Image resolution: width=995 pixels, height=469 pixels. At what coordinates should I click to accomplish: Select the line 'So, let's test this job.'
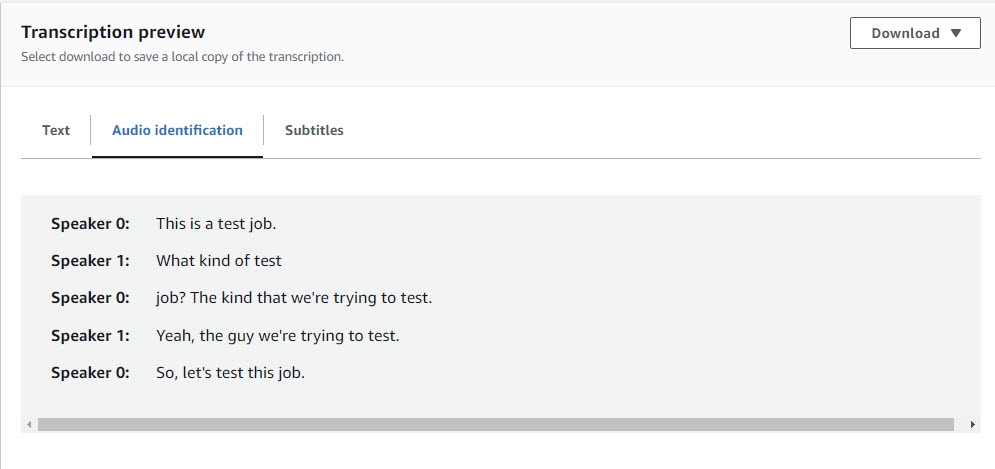231,373
